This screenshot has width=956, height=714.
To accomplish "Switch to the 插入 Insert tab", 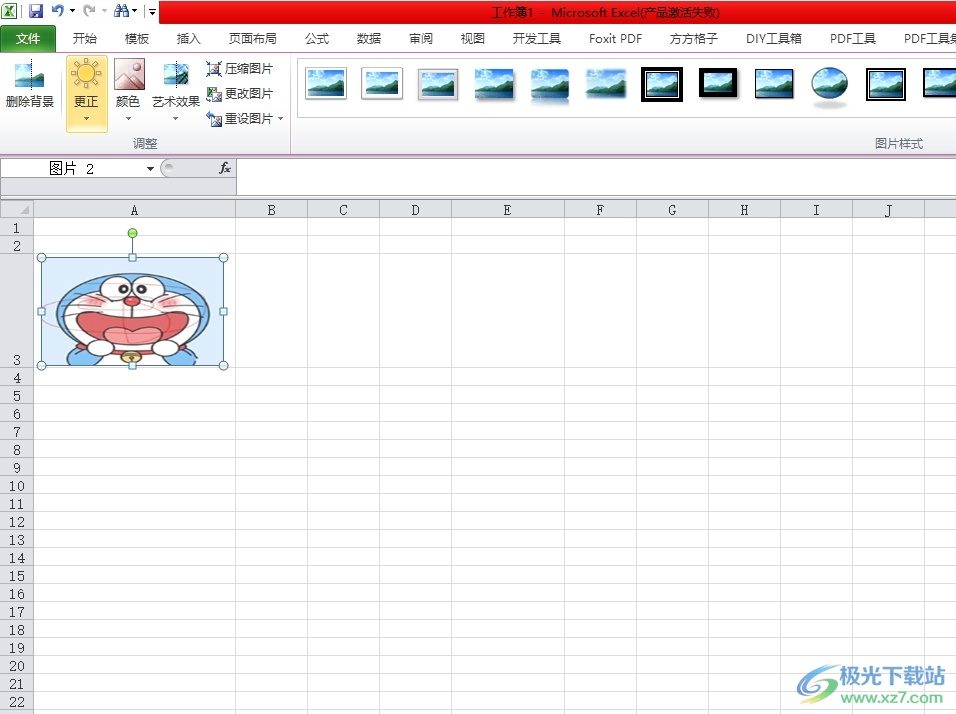I will (x=188, y=39).
